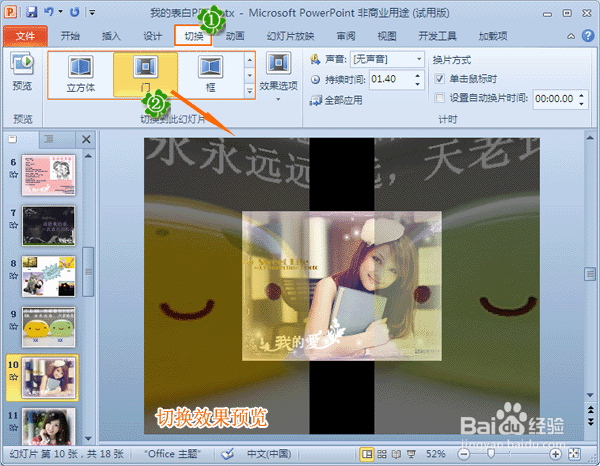Viewport: 600px width, 466px height.
Task: Click the zoom out minus button
Action: pos(464,454)
